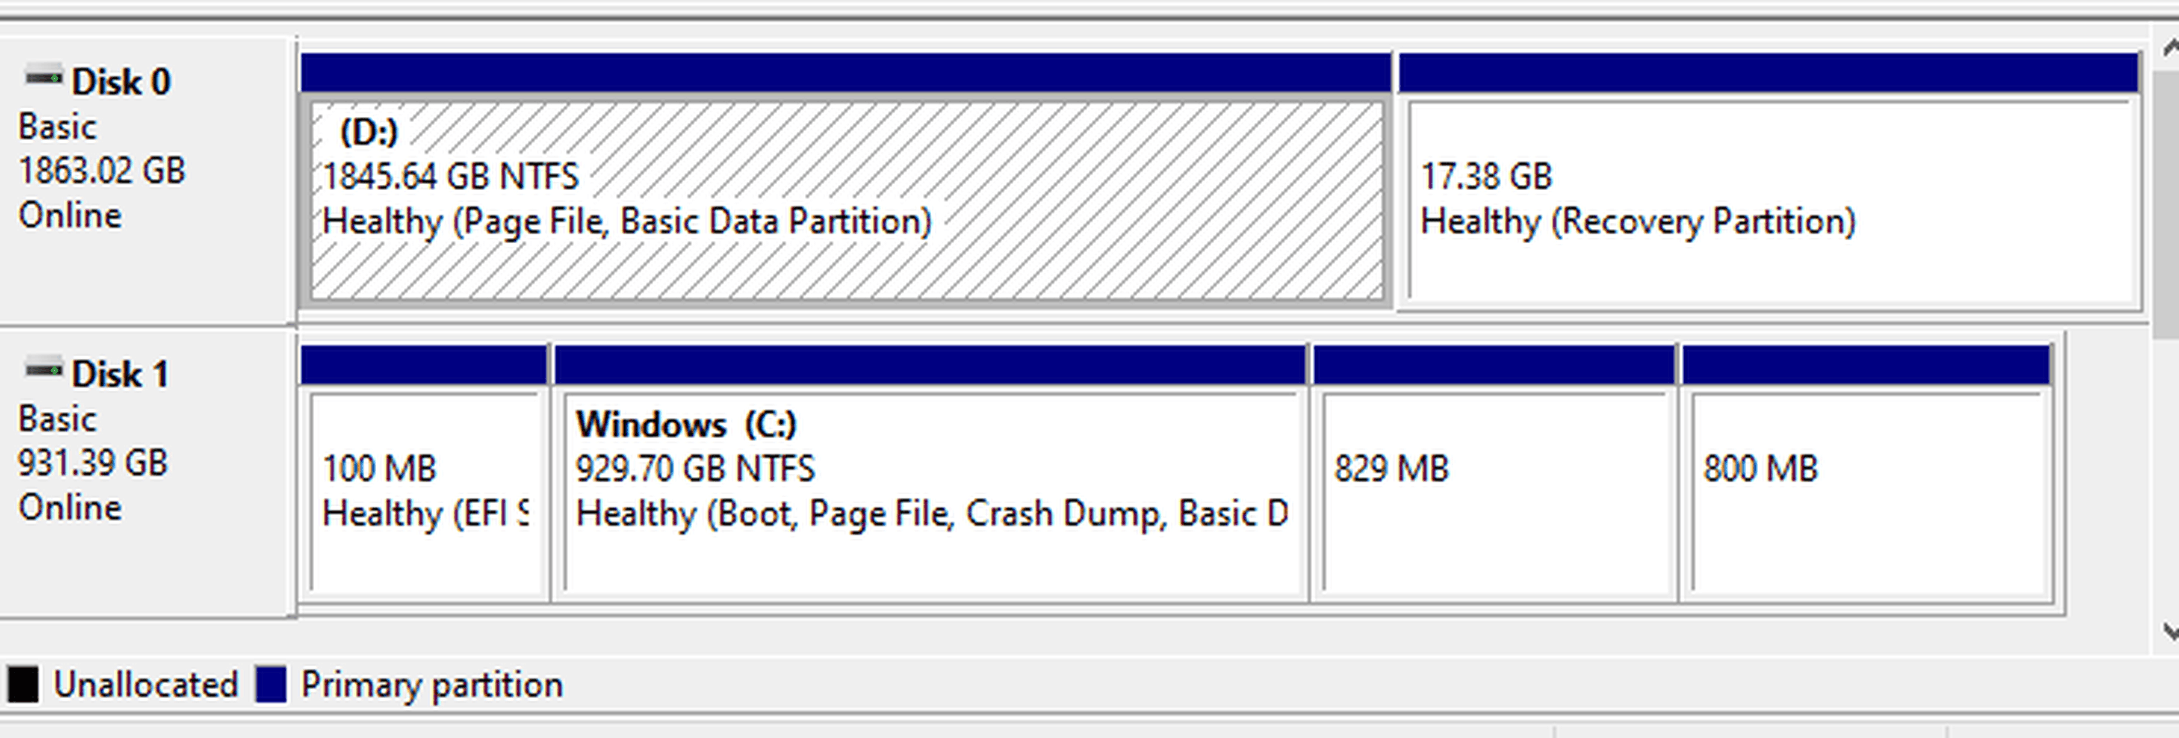Screen dimensions: 2179x738
Task: Click the Online status under Disk 1
Action: pos(70,508)
